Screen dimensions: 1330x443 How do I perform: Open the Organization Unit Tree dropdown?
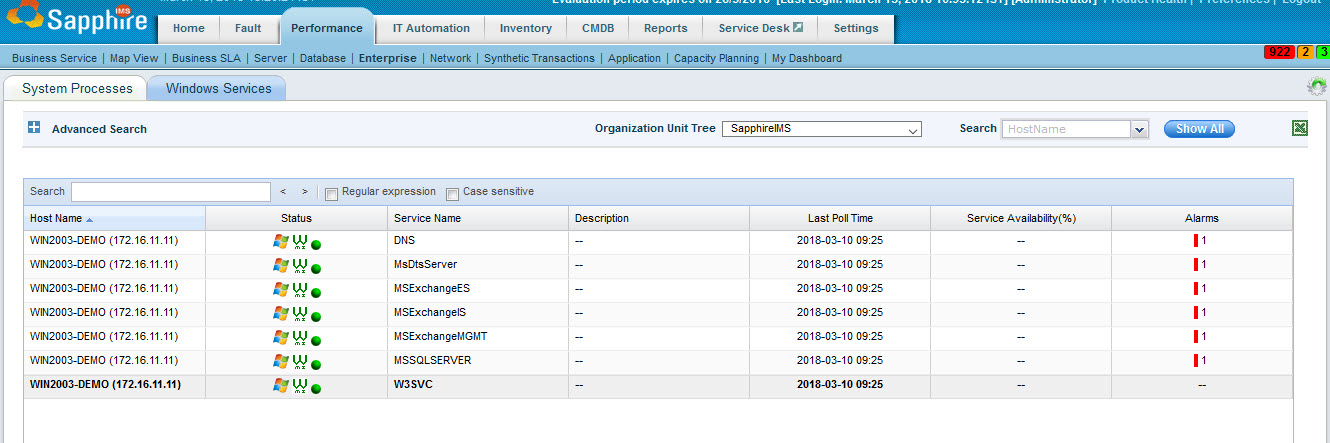(822, 129)
